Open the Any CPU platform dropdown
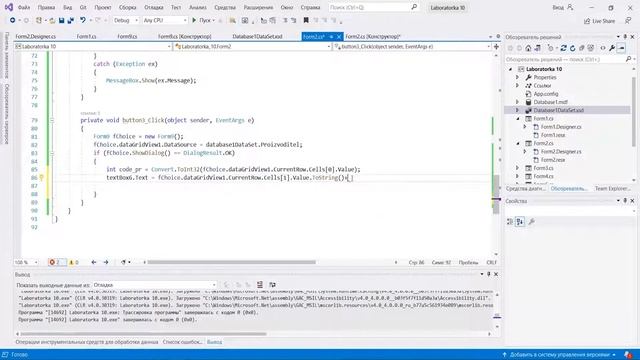 click(x=164, y=20)
